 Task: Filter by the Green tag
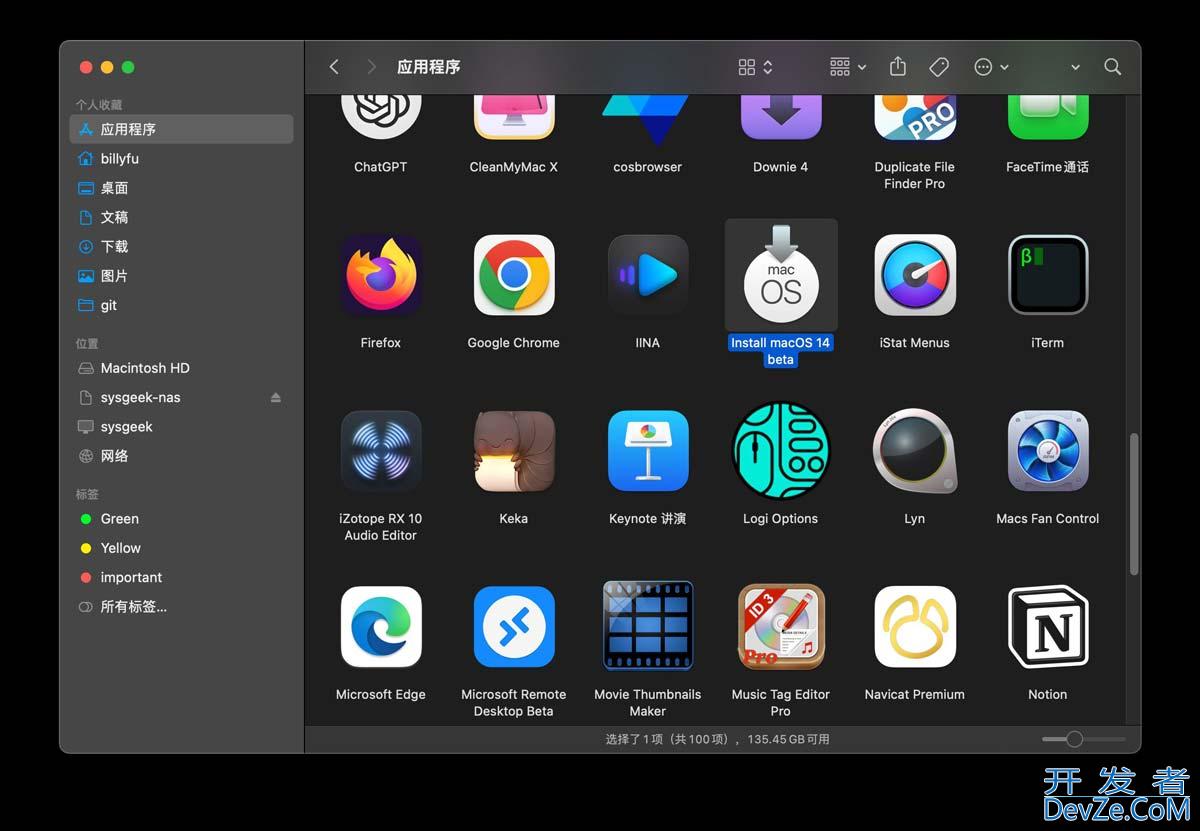point(181,519)
